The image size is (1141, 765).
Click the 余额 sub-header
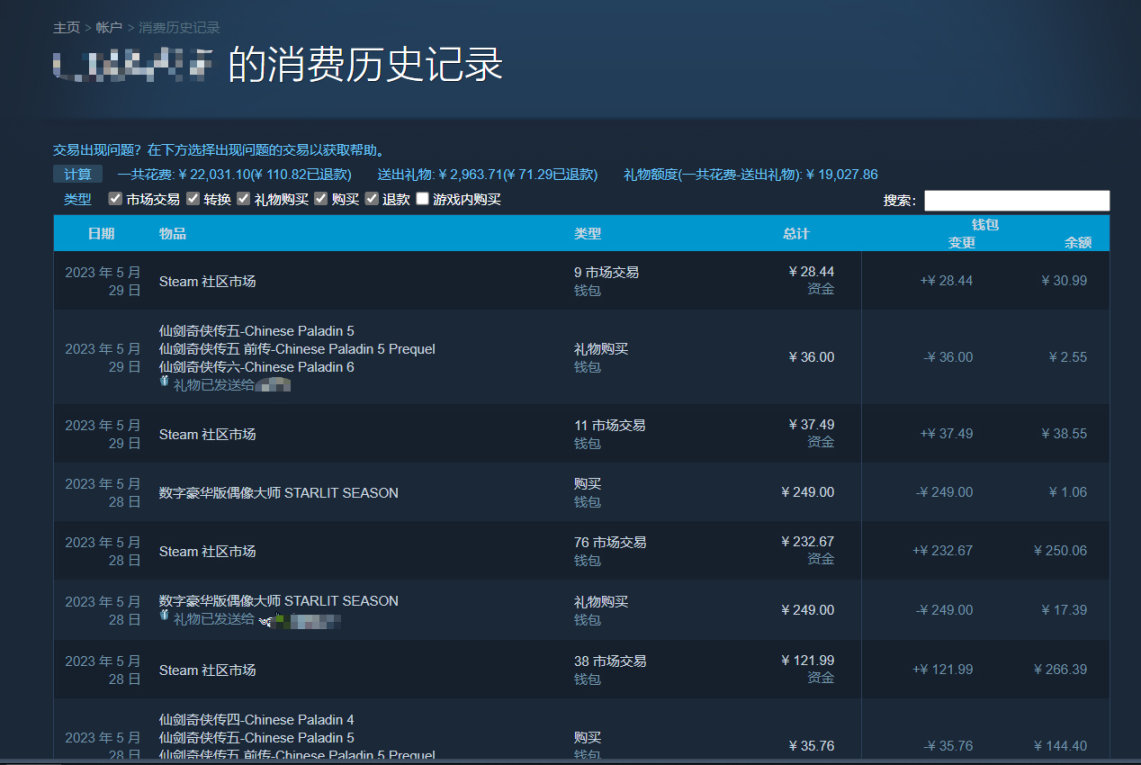(x=1078, y=242)
